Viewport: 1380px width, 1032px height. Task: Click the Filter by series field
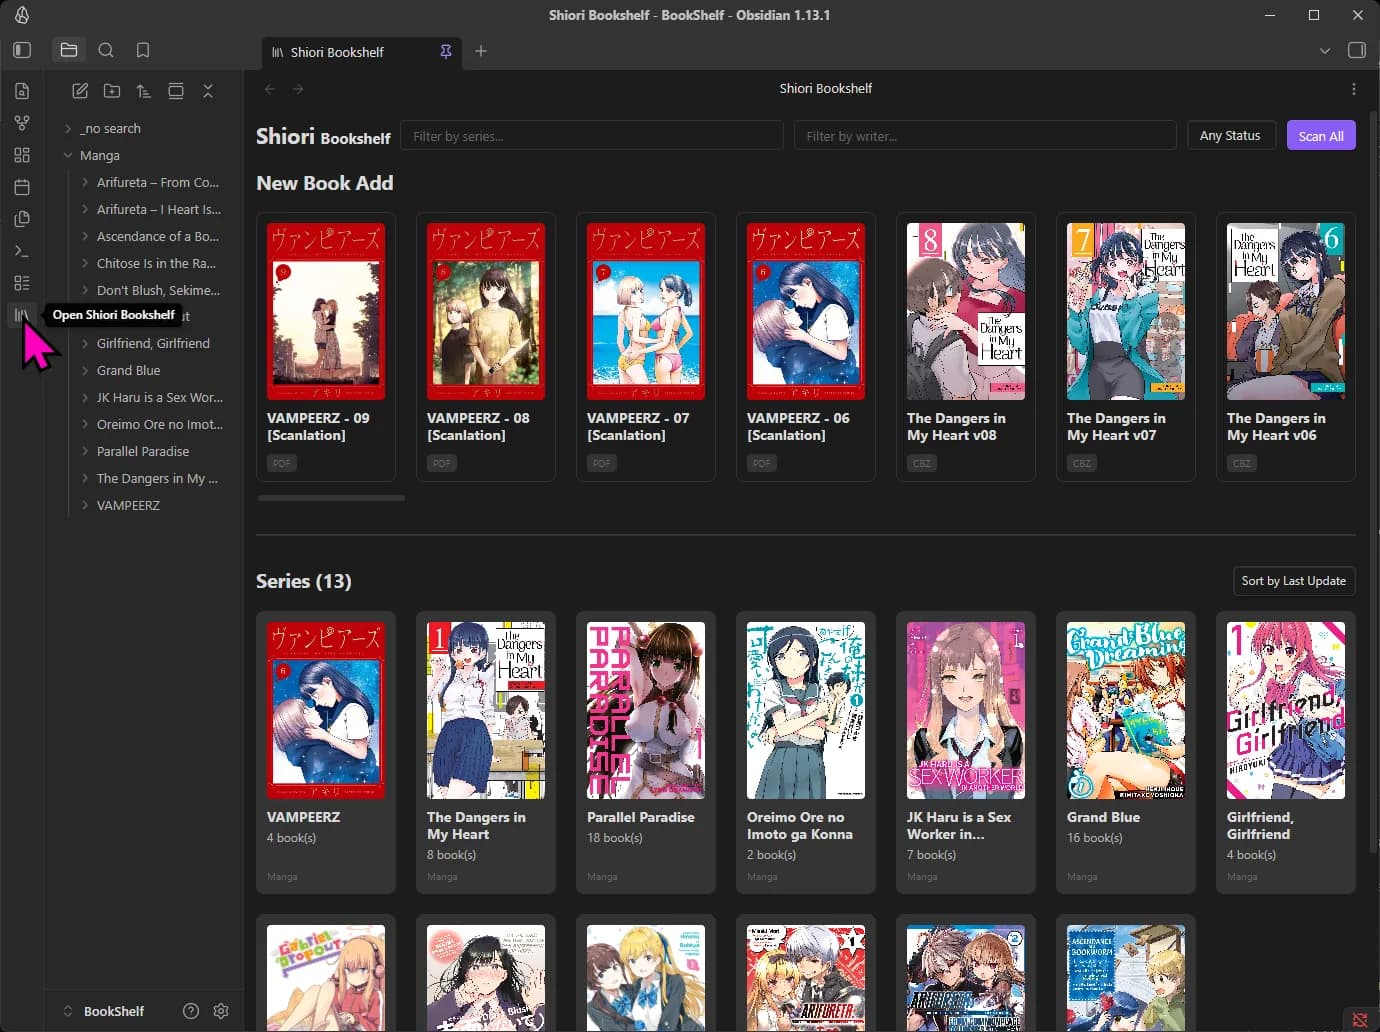(x=591, y=136)
